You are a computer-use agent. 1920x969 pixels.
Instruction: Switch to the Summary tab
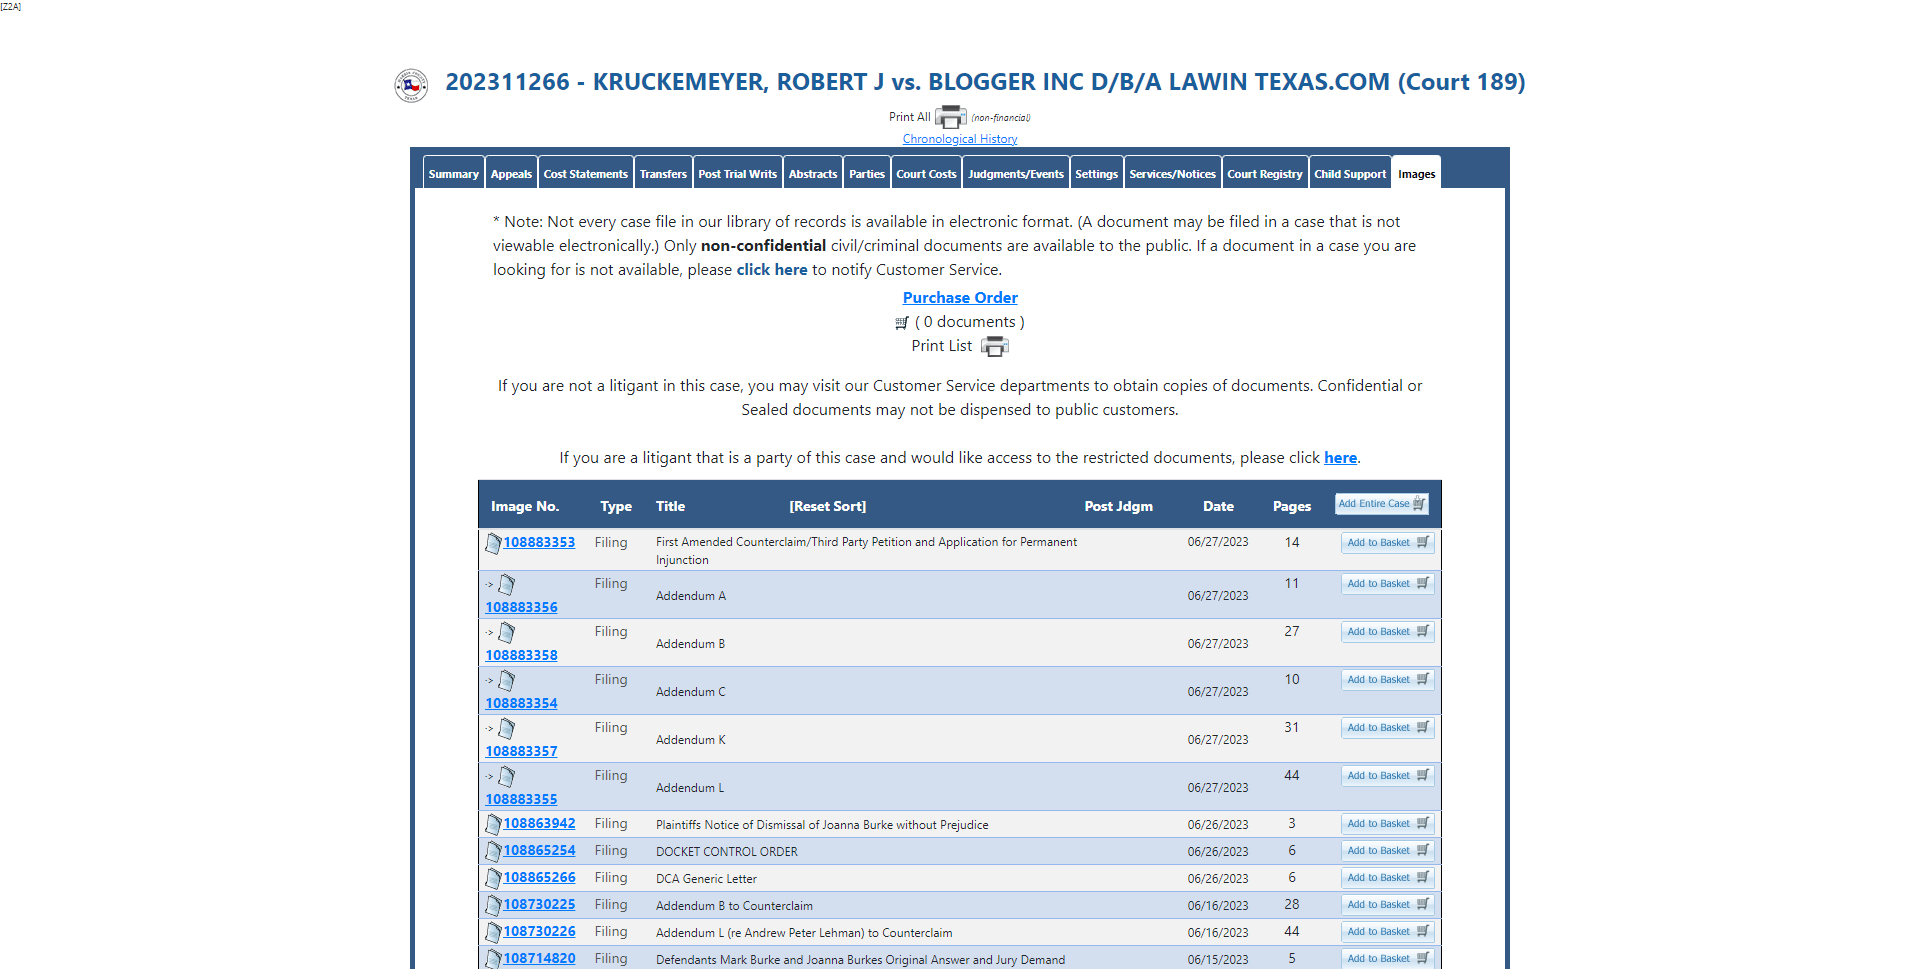(454, 173)
